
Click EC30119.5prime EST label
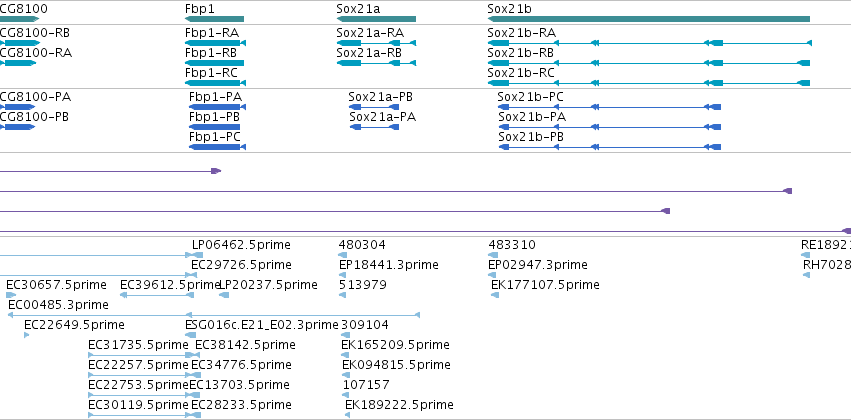(x=138, y=405)
